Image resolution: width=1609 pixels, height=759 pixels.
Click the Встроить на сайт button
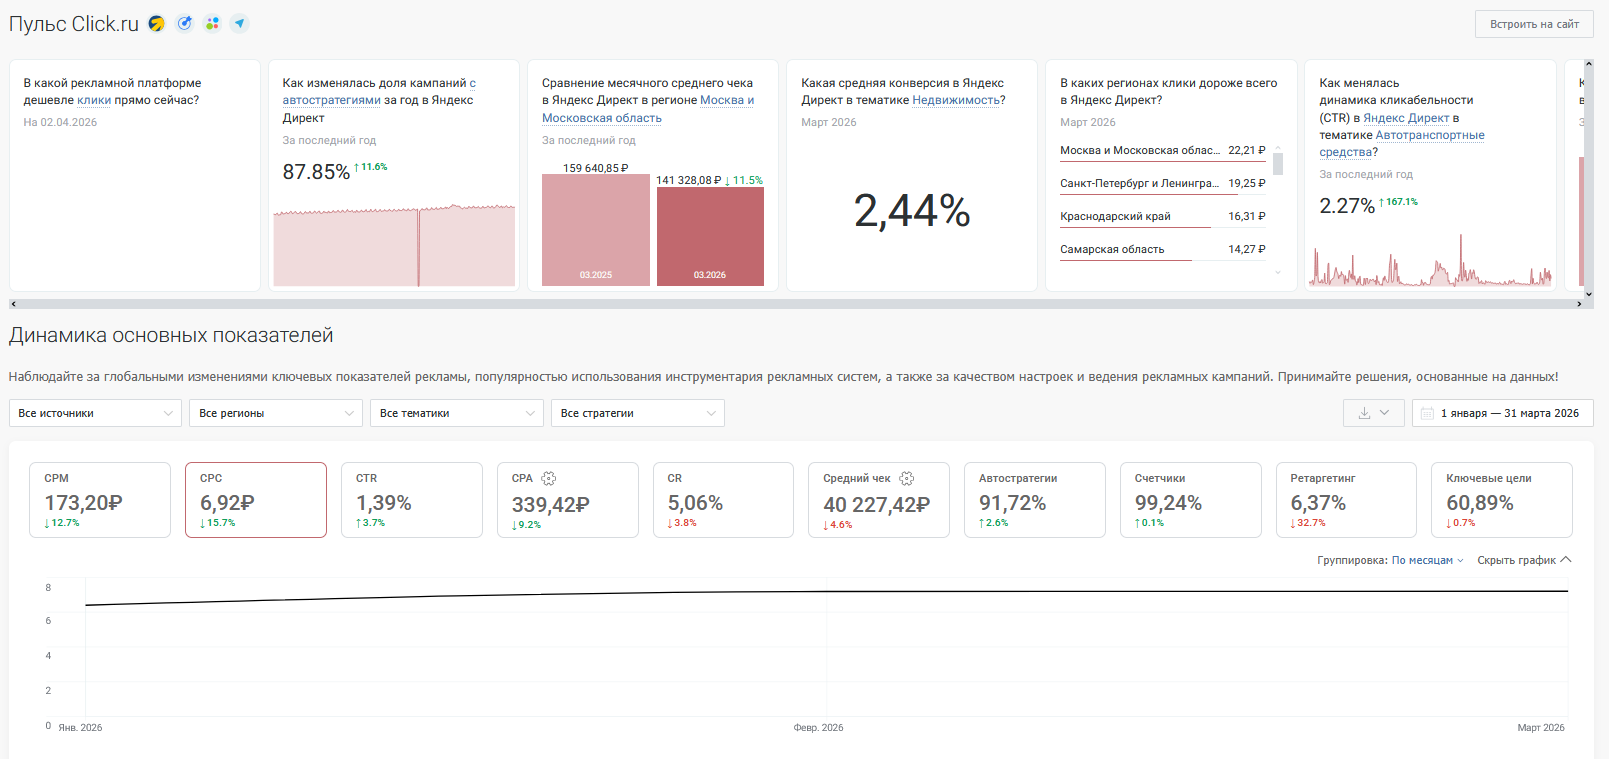[x=1534, y=24]
